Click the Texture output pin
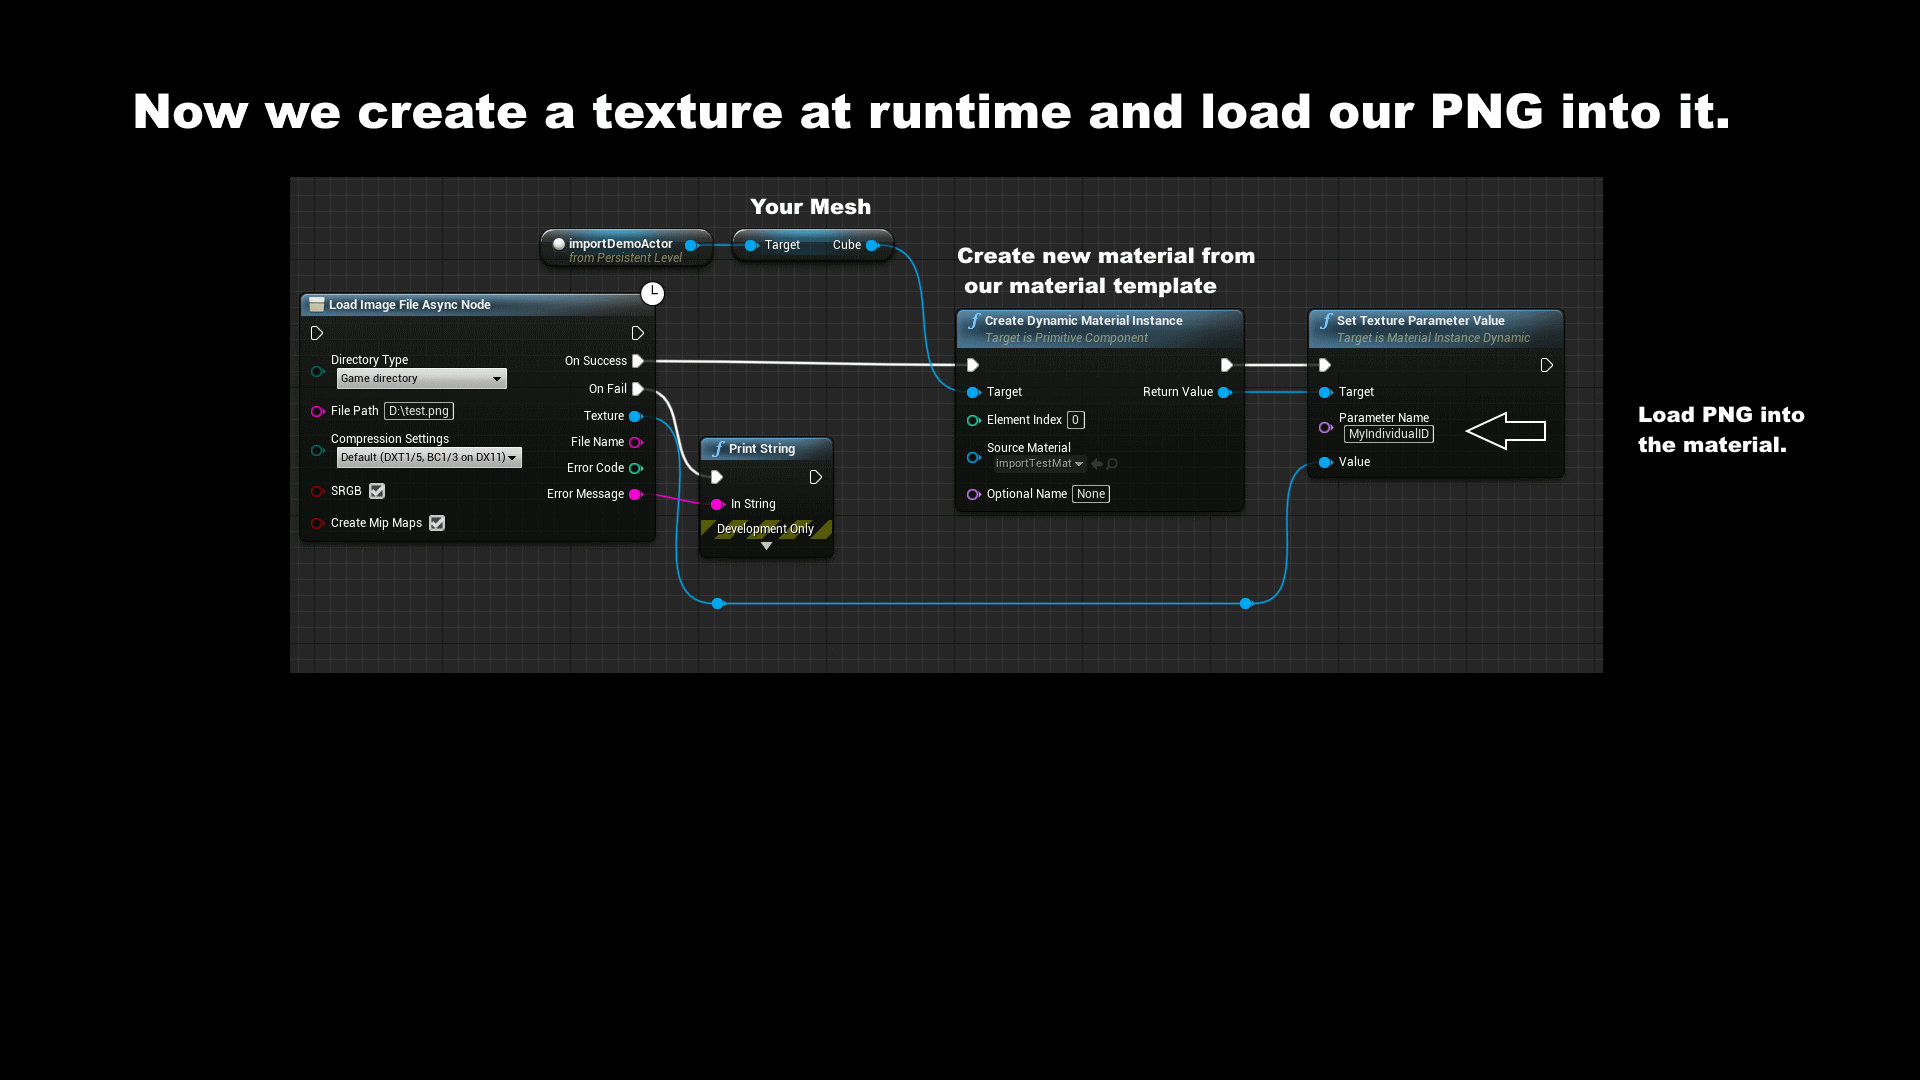Screen dimensions: 1920x1080 pyautogui.click(x=635, y=416)
